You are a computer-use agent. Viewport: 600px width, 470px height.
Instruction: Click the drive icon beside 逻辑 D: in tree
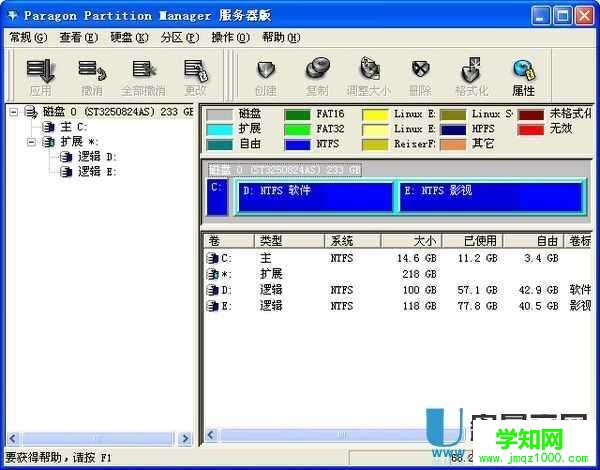[x=66, y=157]
